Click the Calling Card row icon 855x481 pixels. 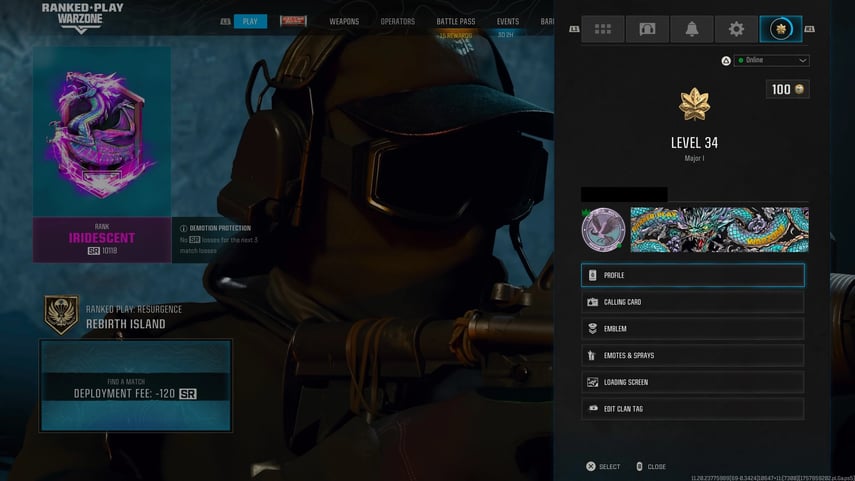pyautogui.click(x=593, y=302)
